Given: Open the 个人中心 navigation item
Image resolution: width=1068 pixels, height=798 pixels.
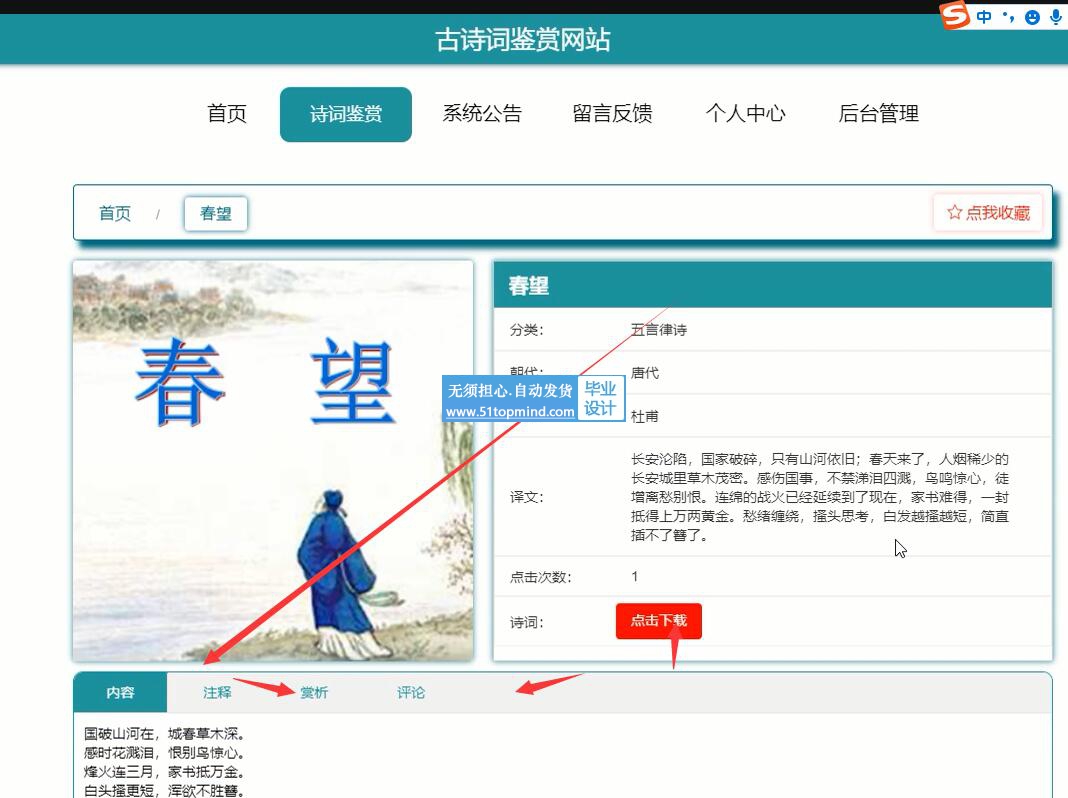Looking at the screenshot, I should (746, 114).
